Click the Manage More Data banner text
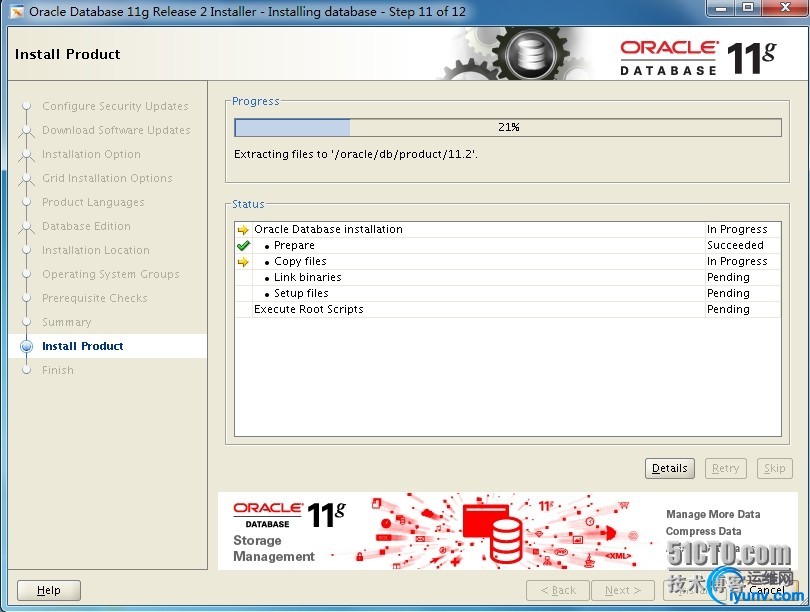The width and height of the screenshot is (810, 612). tap(713, 514)
